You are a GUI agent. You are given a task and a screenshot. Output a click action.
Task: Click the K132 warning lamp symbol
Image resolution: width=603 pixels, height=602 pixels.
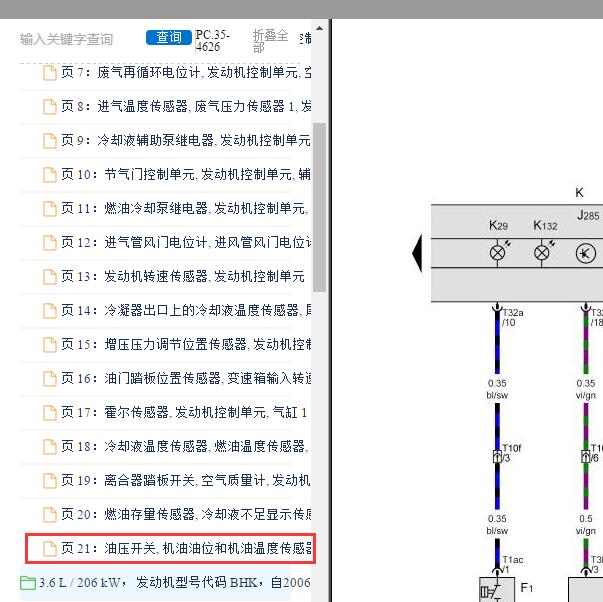[544, 252]
